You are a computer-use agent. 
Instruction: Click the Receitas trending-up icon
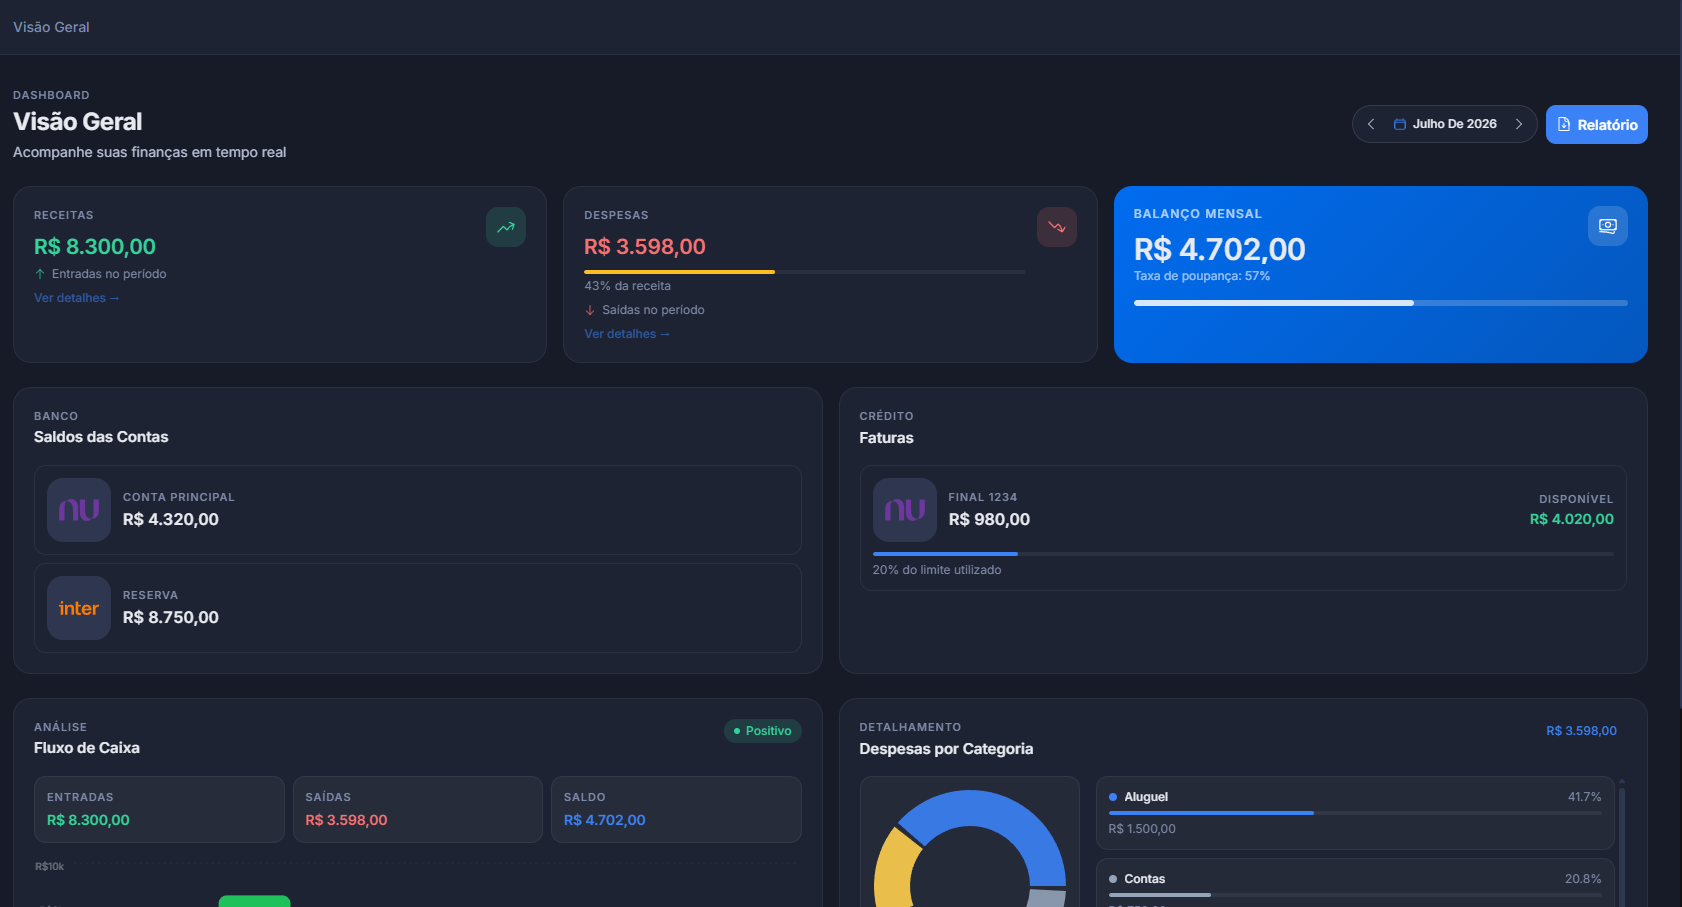coord(506,227)
